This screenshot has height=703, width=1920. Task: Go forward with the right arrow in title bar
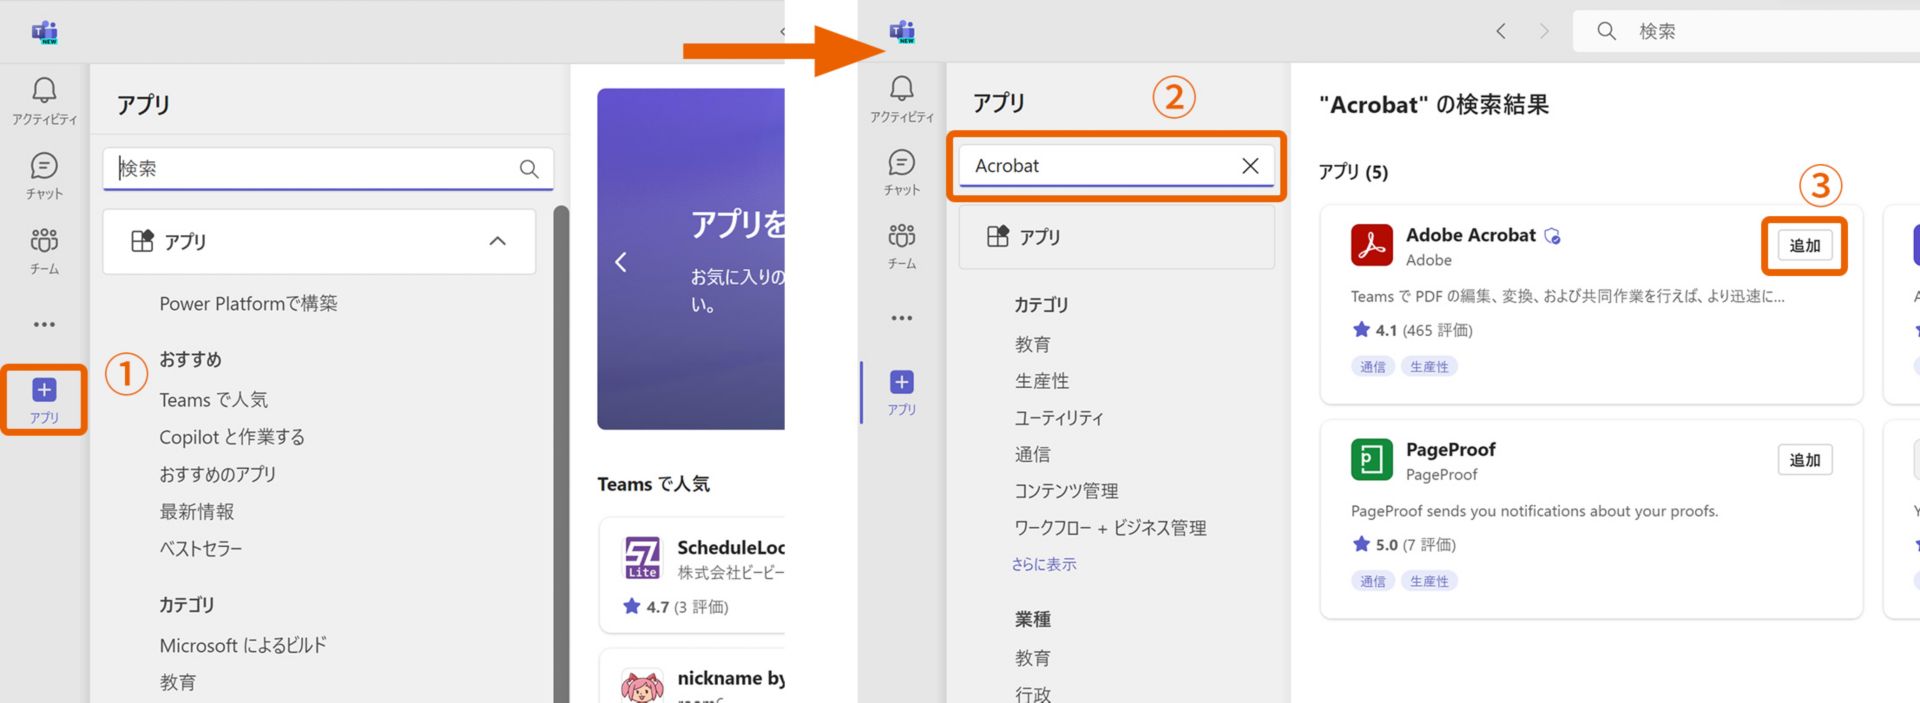[1544, 31]
